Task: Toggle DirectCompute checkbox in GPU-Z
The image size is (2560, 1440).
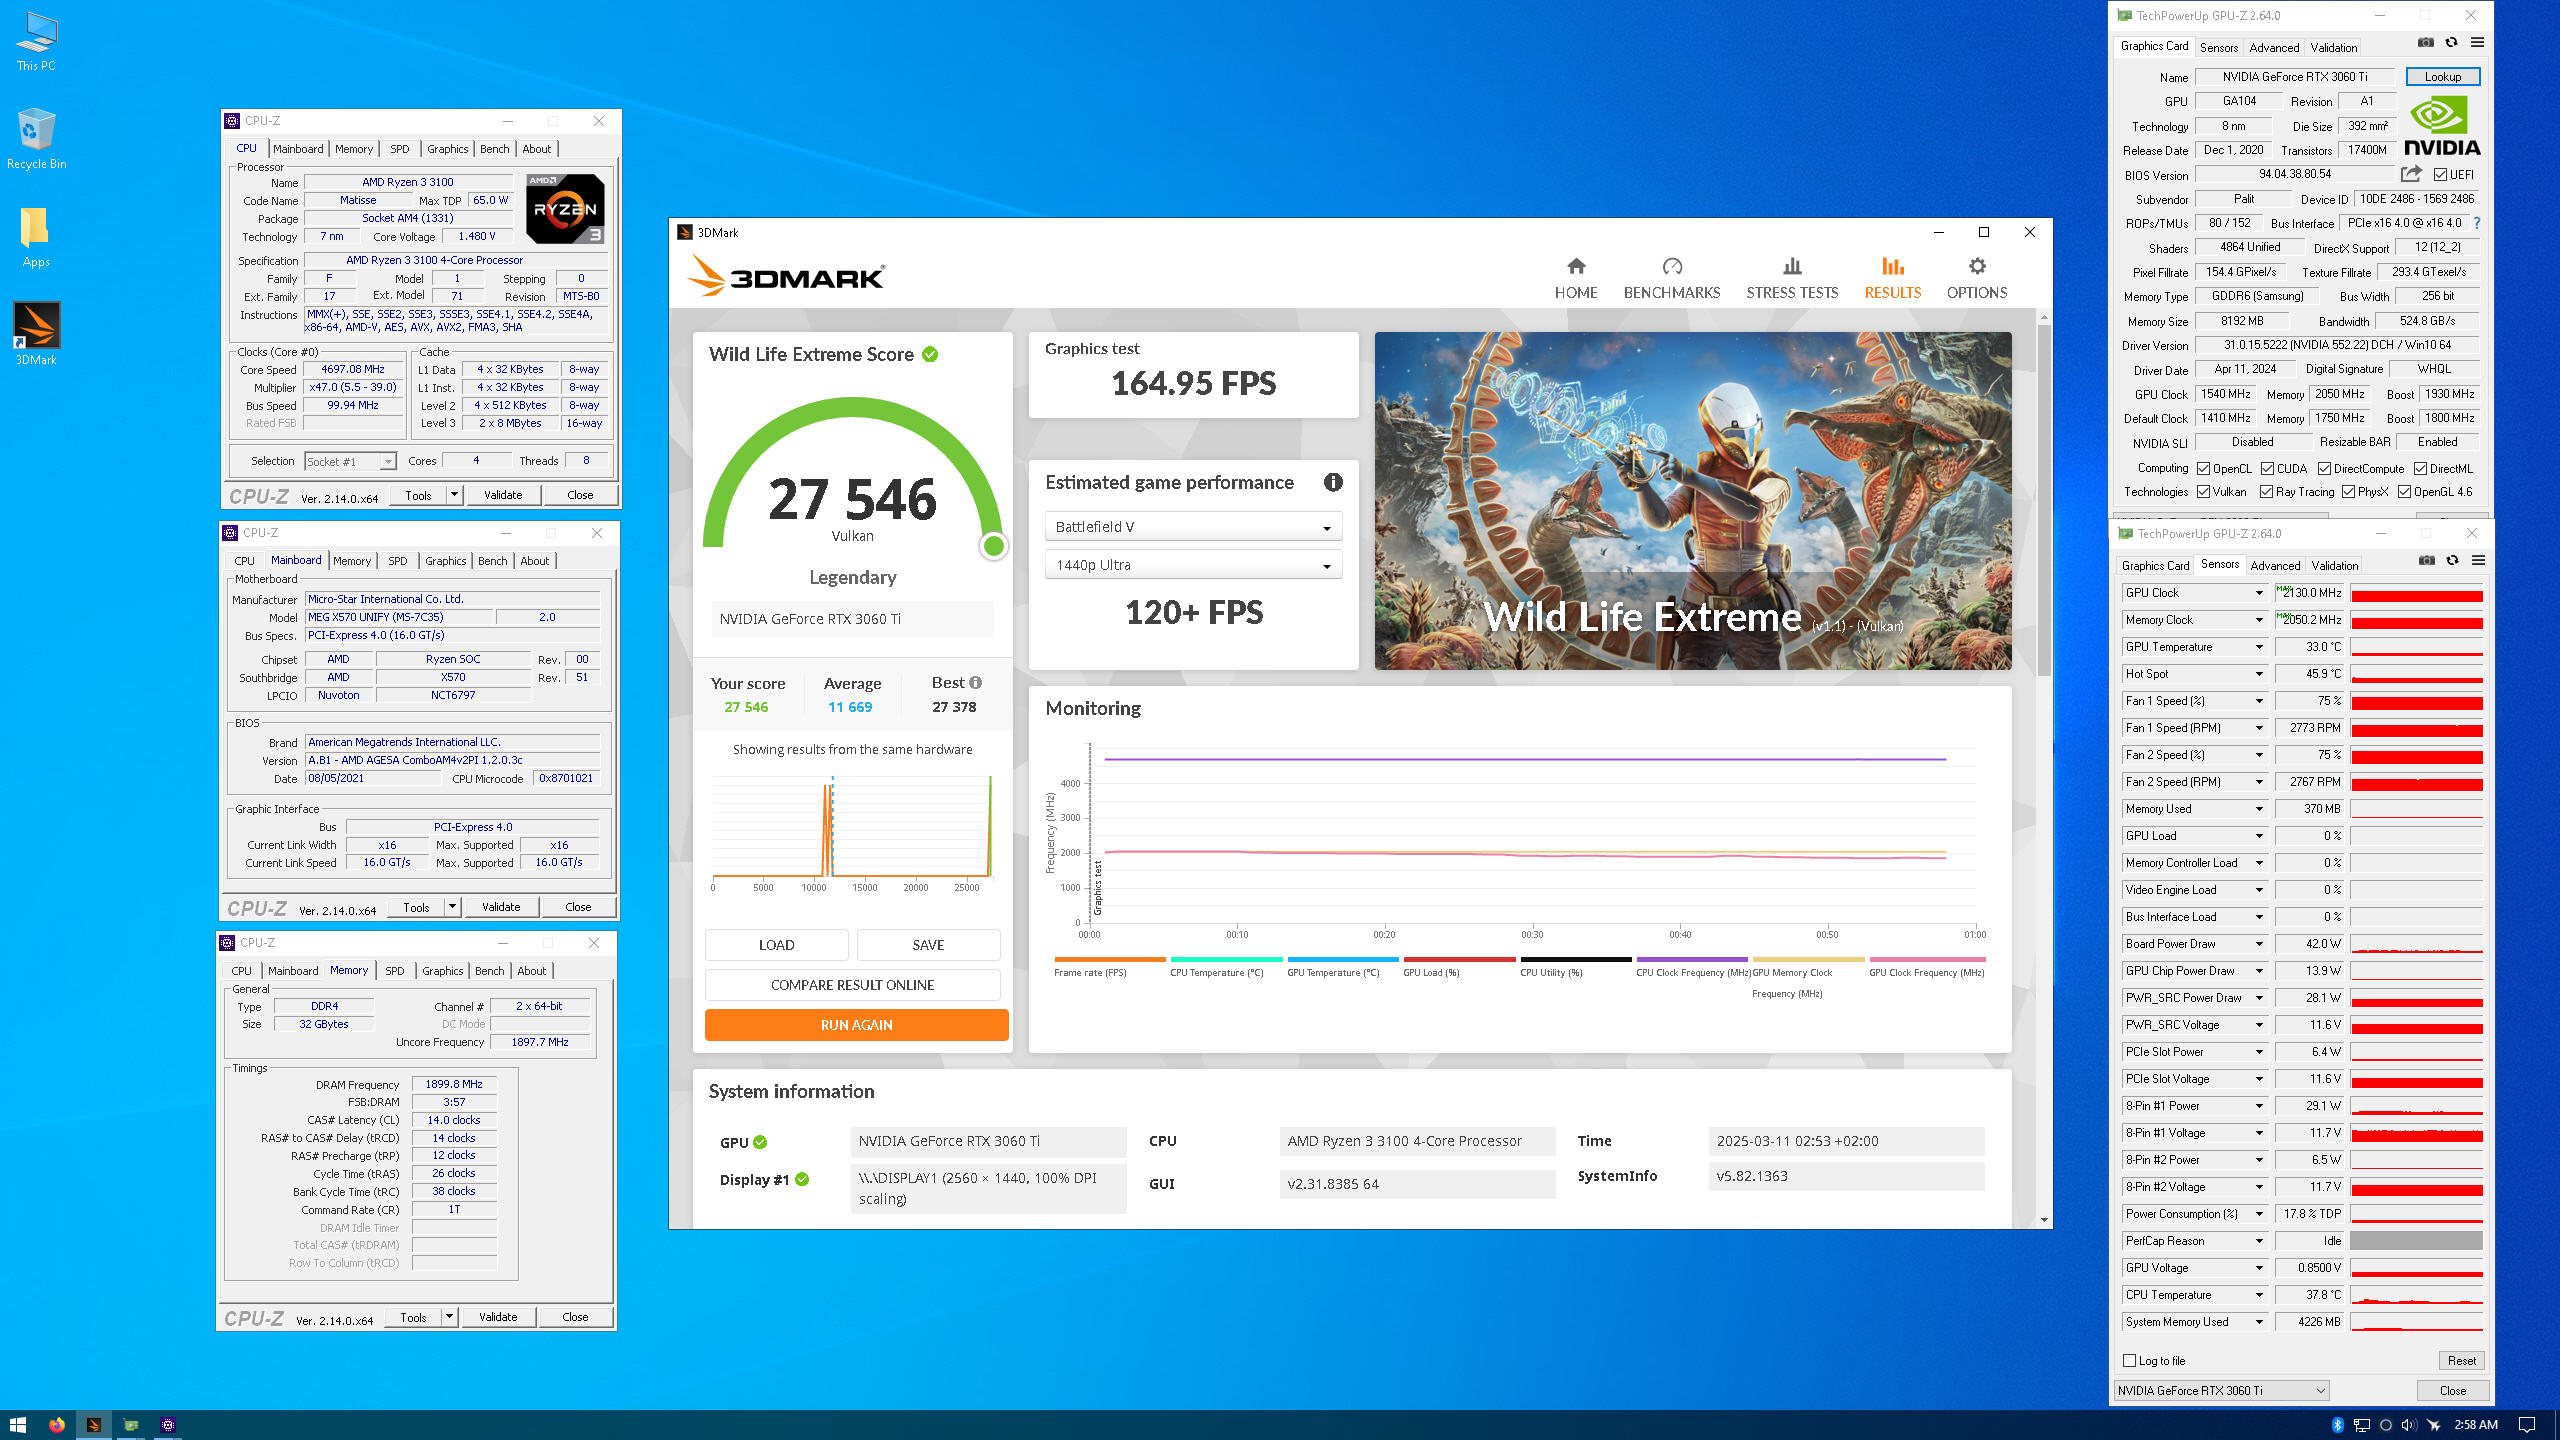Action: click(x=2324, y=468)
